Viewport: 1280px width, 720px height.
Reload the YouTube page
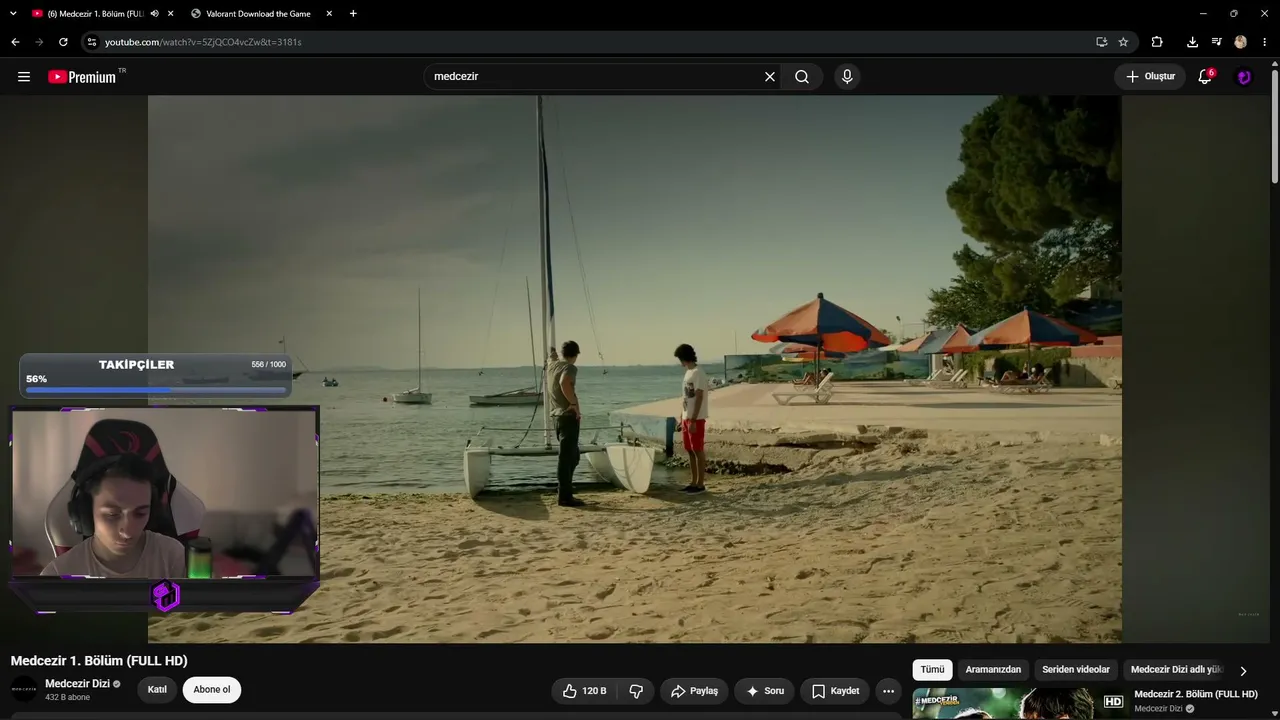tap(63, 42)
